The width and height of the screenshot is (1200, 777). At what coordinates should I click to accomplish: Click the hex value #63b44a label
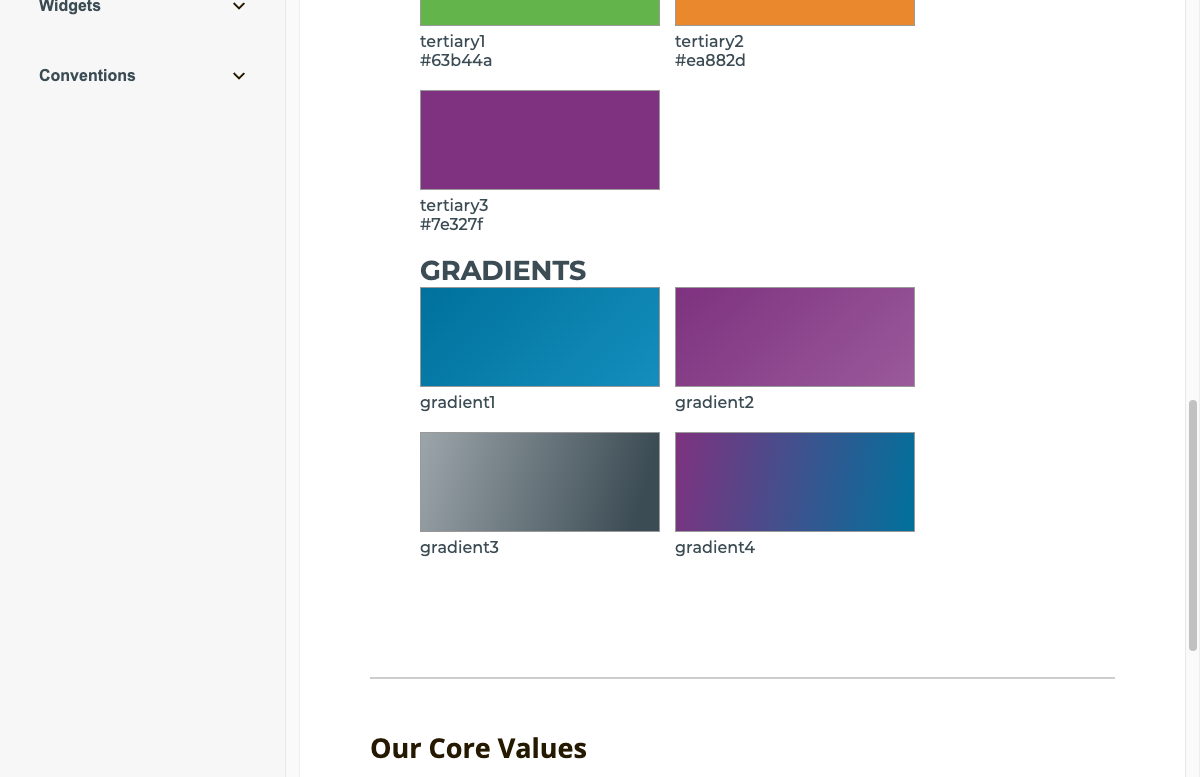pos(457,60)
